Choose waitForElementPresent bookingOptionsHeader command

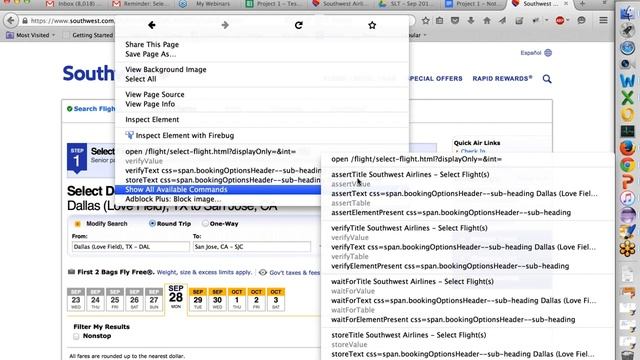(x=453, y=320)
